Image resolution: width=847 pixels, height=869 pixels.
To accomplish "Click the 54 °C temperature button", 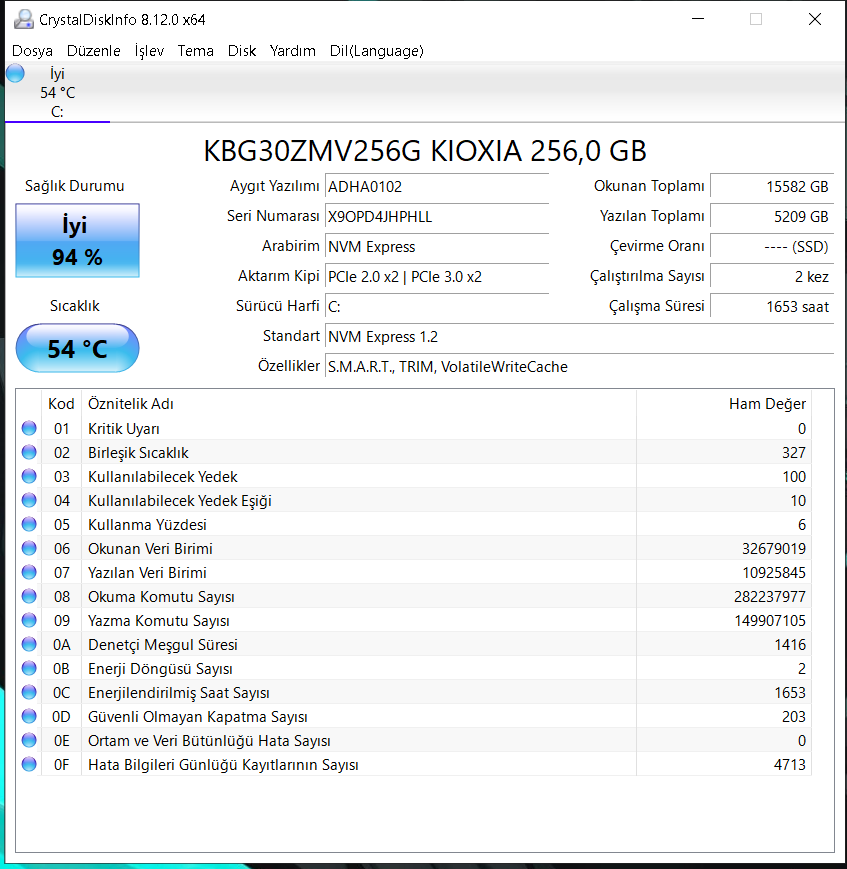I will click(78, 349).
